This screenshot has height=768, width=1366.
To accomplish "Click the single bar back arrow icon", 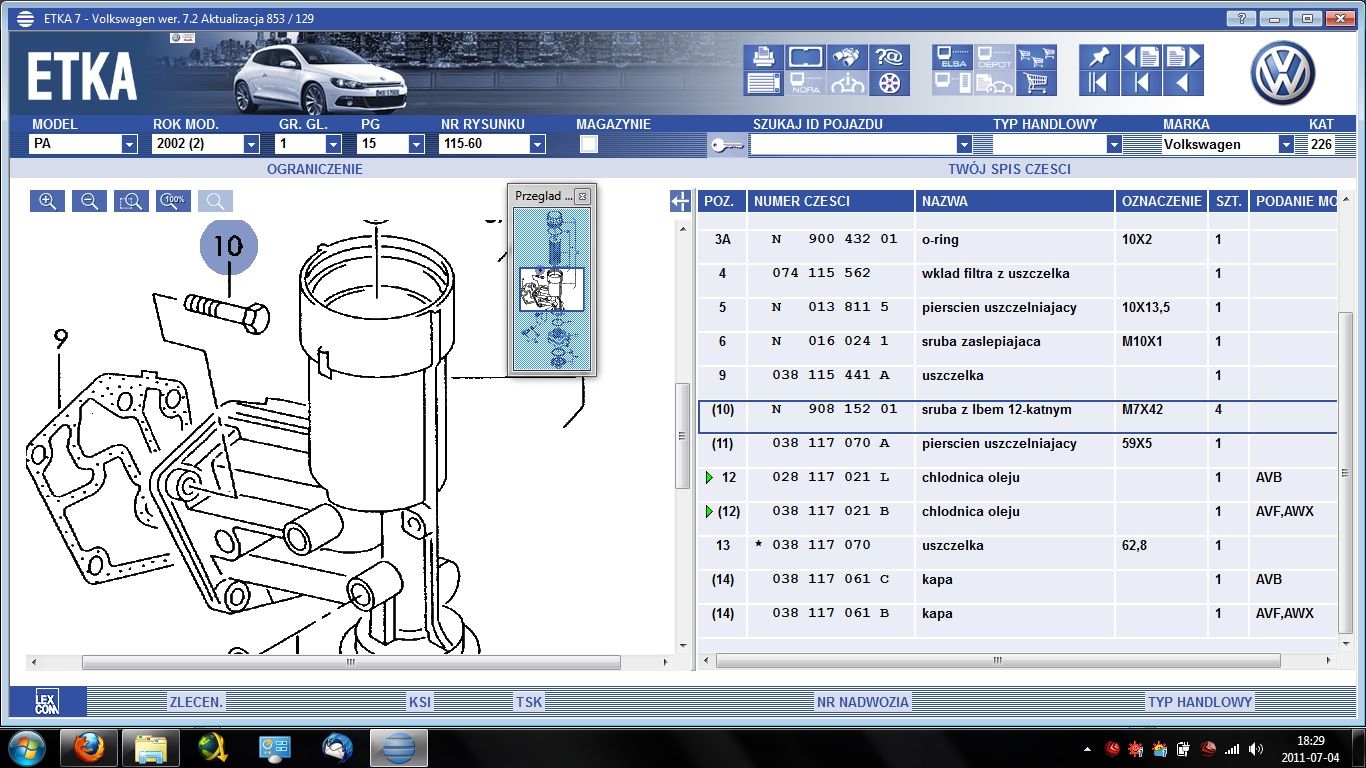I will [1142, 83].
